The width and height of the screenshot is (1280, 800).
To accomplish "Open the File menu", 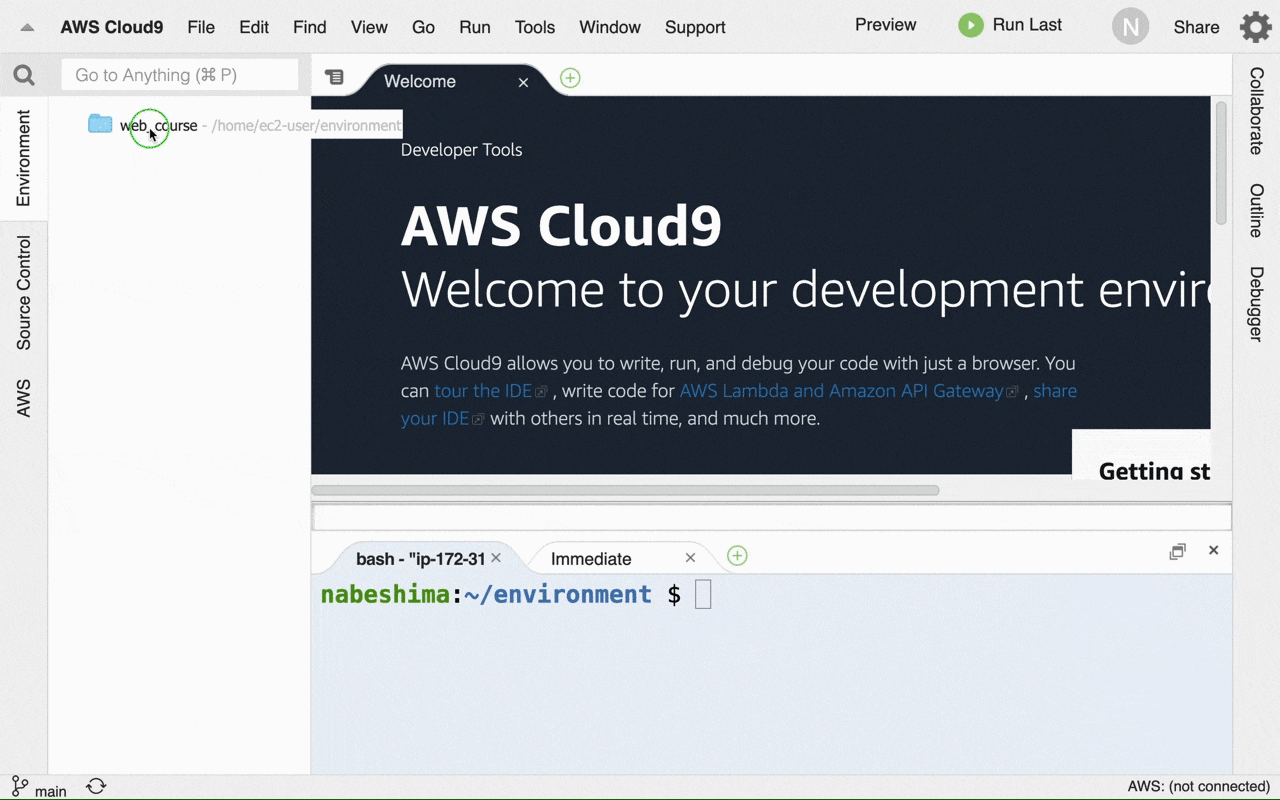I will point(201,27).
